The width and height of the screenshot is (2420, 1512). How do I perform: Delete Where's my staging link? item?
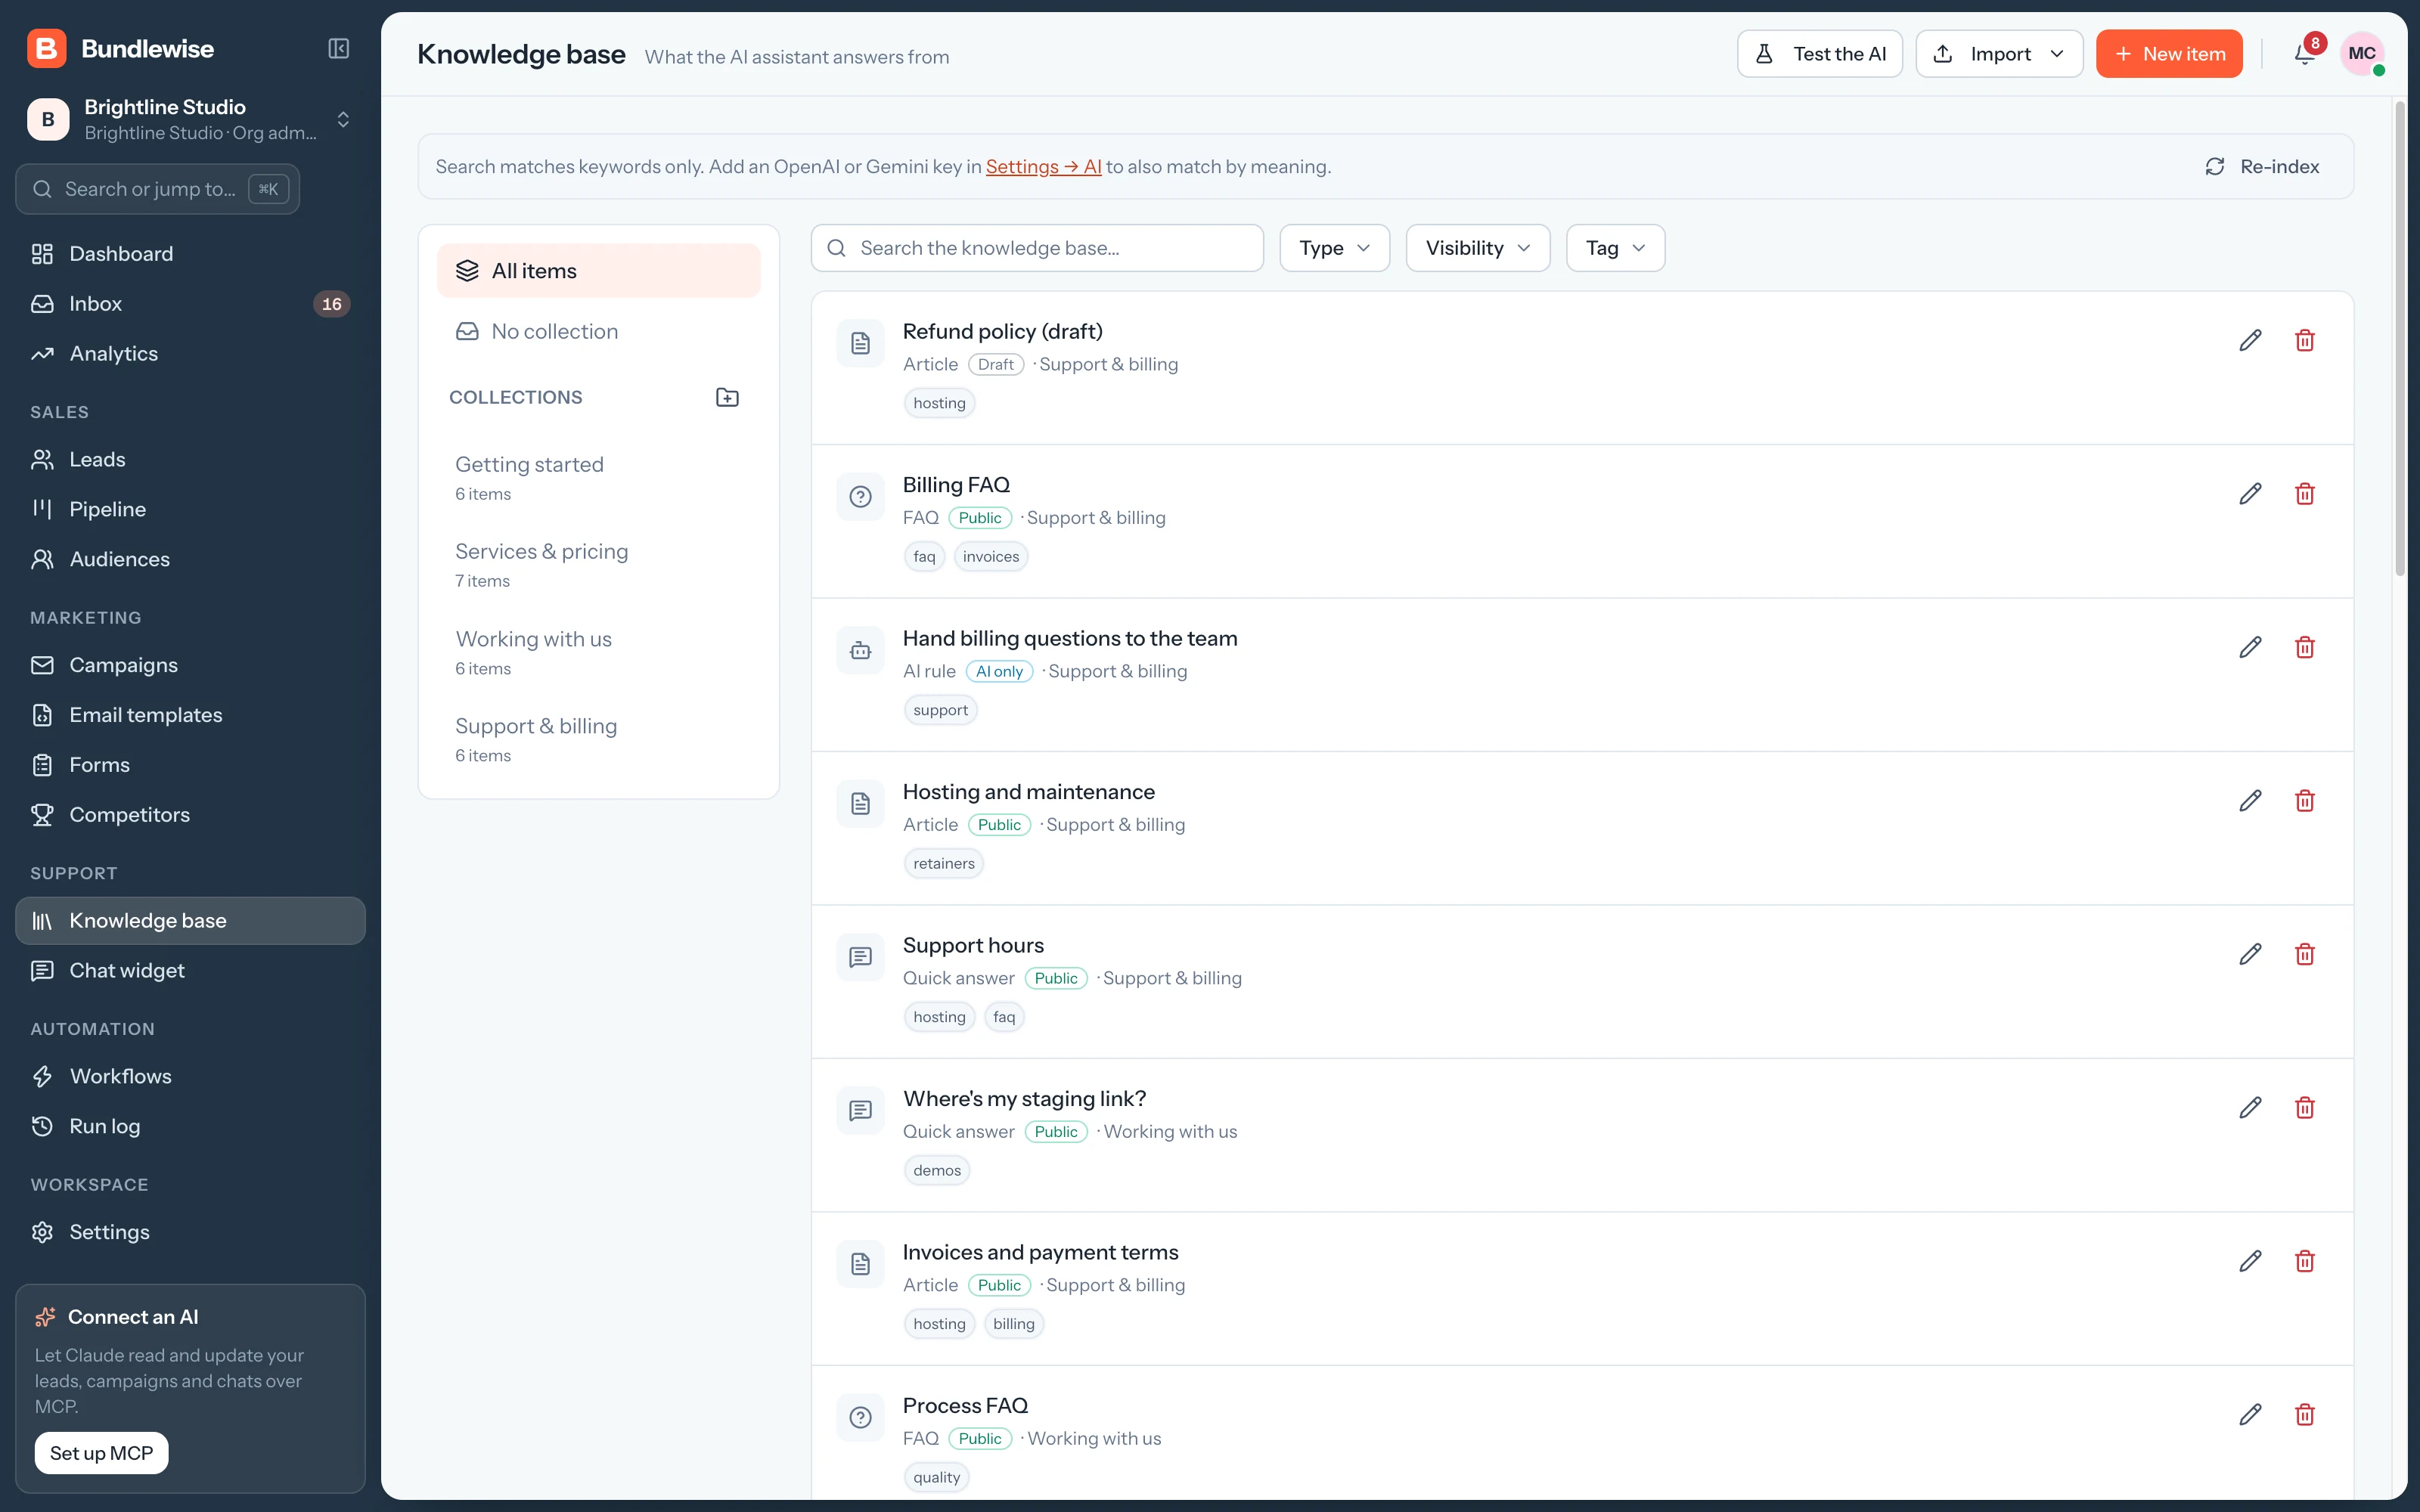tap(2305, 1108)
